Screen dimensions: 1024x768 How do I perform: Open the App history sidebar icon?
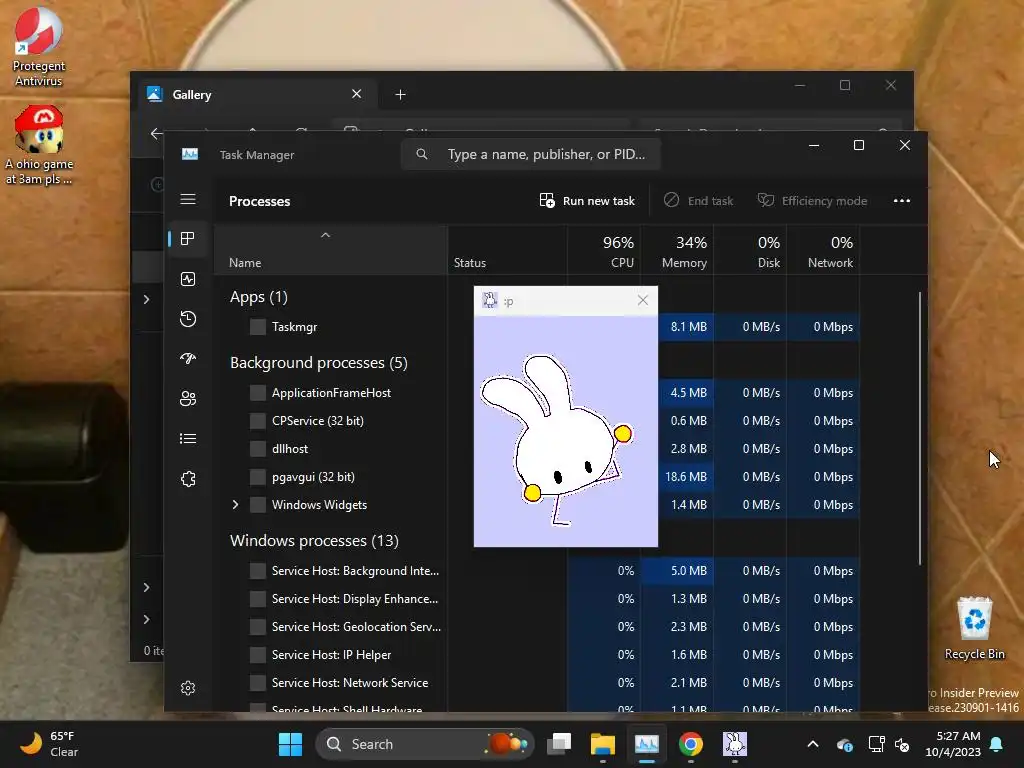click(188, 319)
